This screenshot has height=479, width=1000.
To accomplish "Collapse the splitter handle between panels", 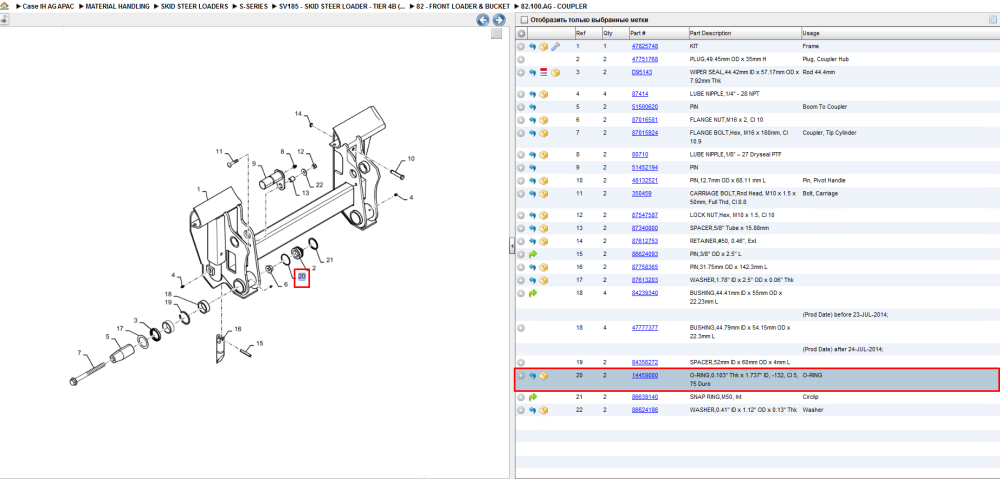I will tap(511, 246).
